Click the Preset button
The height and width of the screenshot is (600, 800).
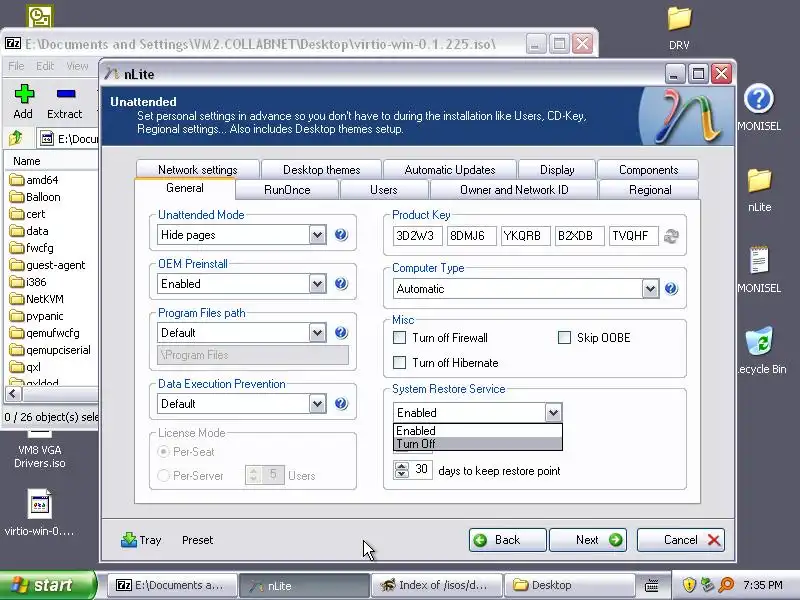197,540
